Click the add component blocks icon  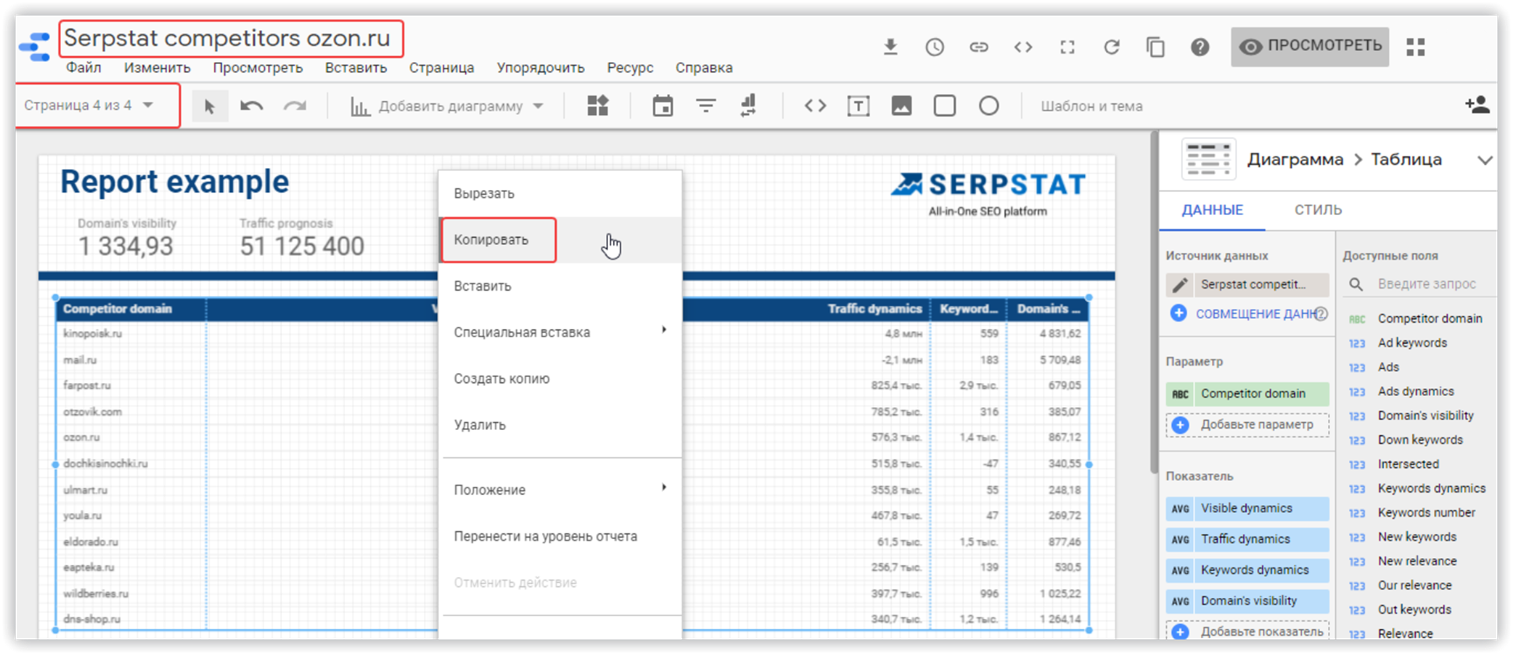(598, 106)
